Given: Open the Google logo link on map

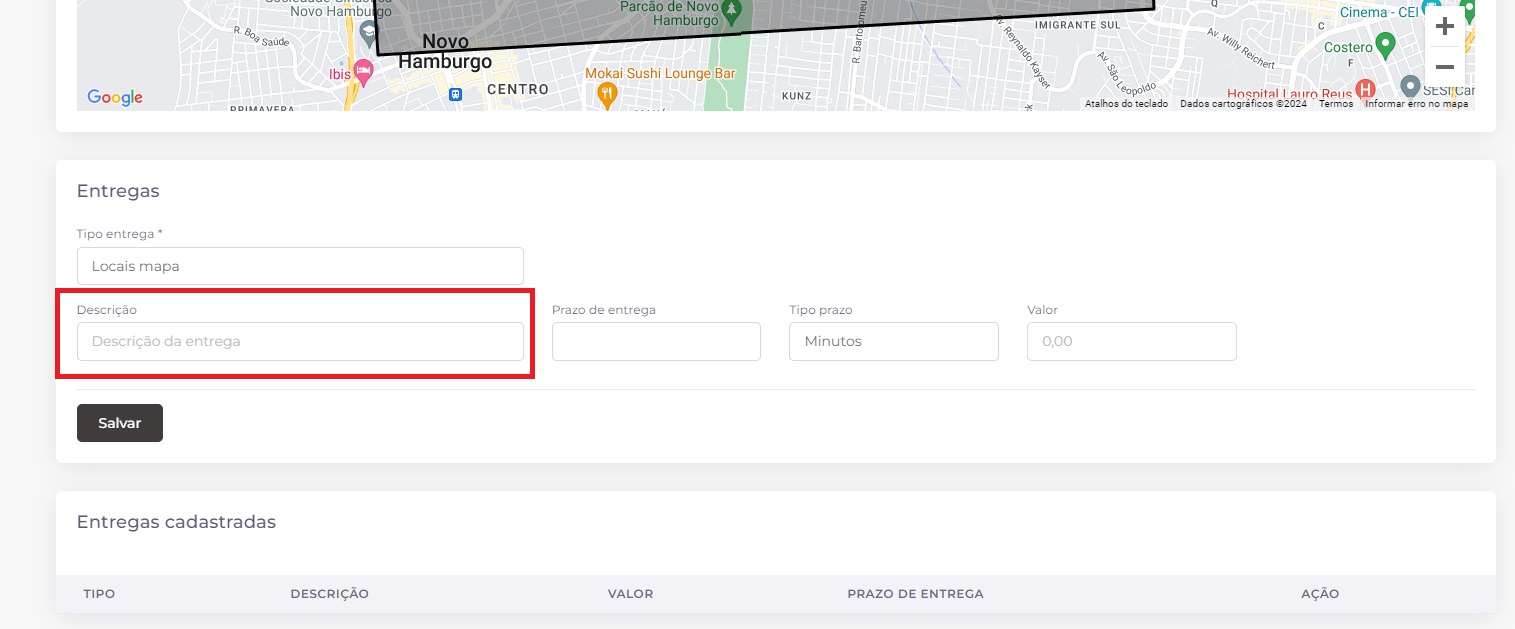Looking at the screenshot, I should pos(115,97).
